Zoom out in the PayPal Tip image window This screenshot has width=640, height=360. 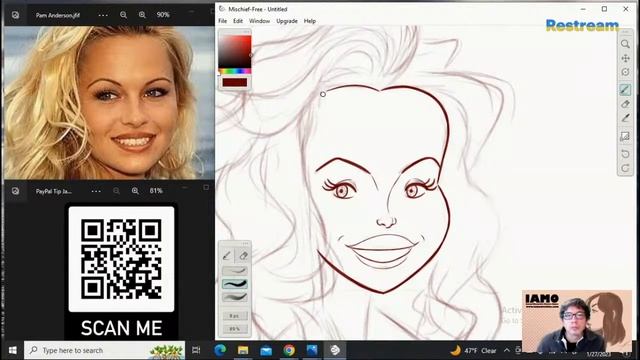pos(116,191)
